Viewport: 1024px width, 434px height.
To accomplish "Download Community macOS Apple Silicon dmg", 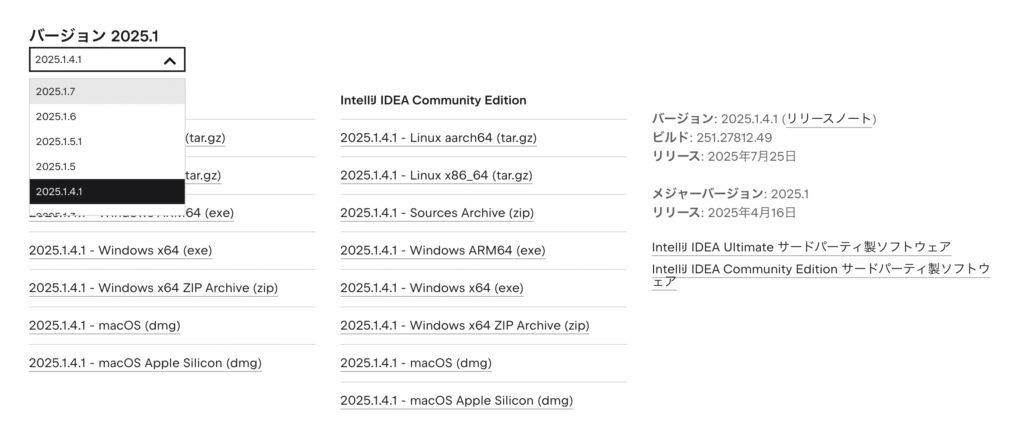I will [x=456, y=401].
